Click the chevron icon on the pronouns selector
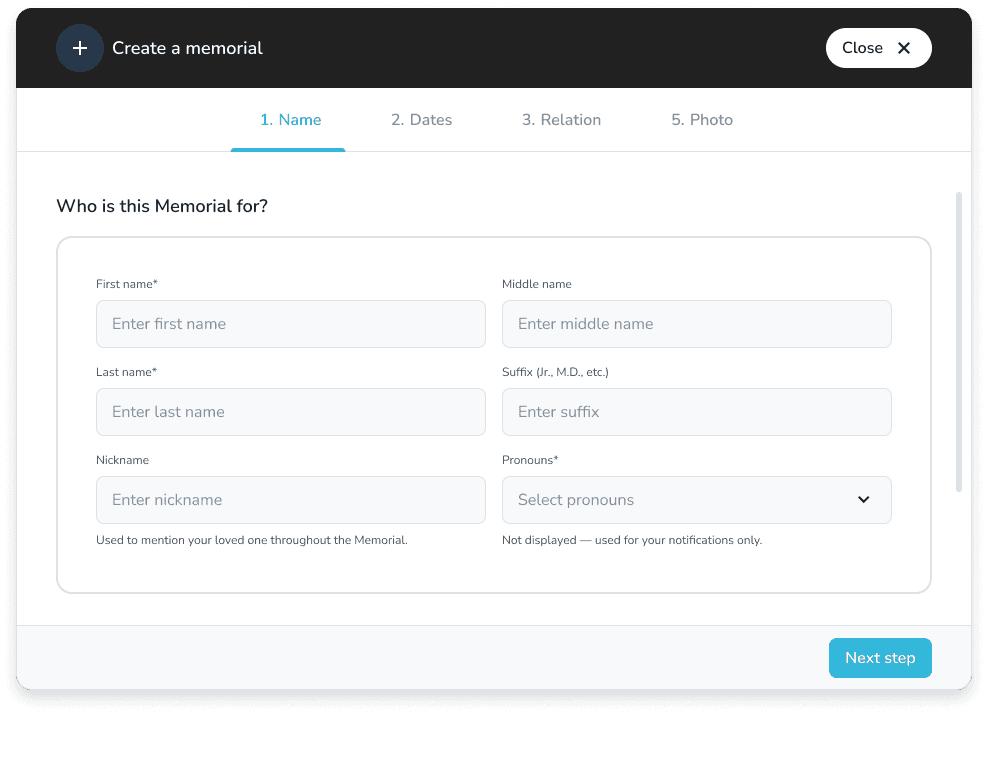Viewport: 988px width, 762px height. pyautogui.click(x=863, y=499)
